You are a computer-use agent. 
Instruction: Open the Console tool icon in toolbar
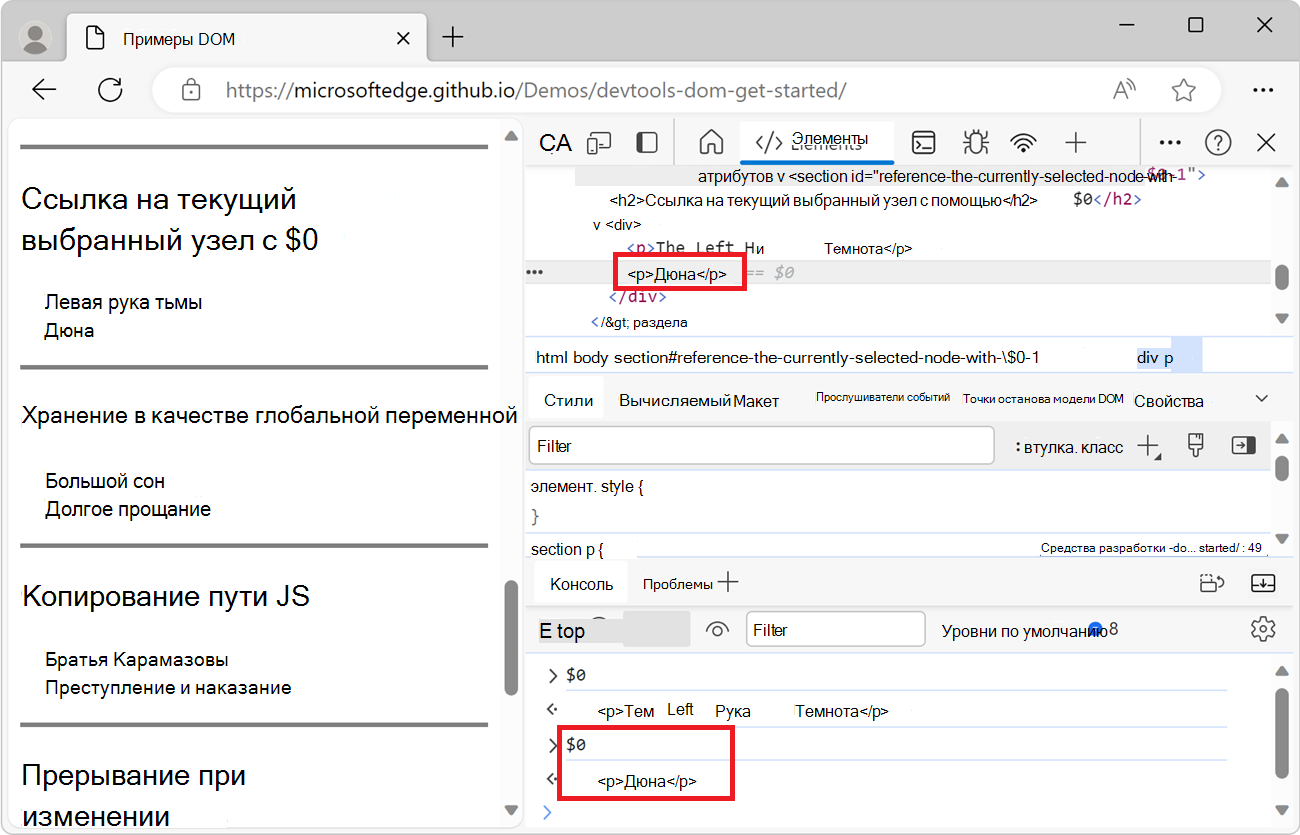pyautogui.click(x=924, y=143)
